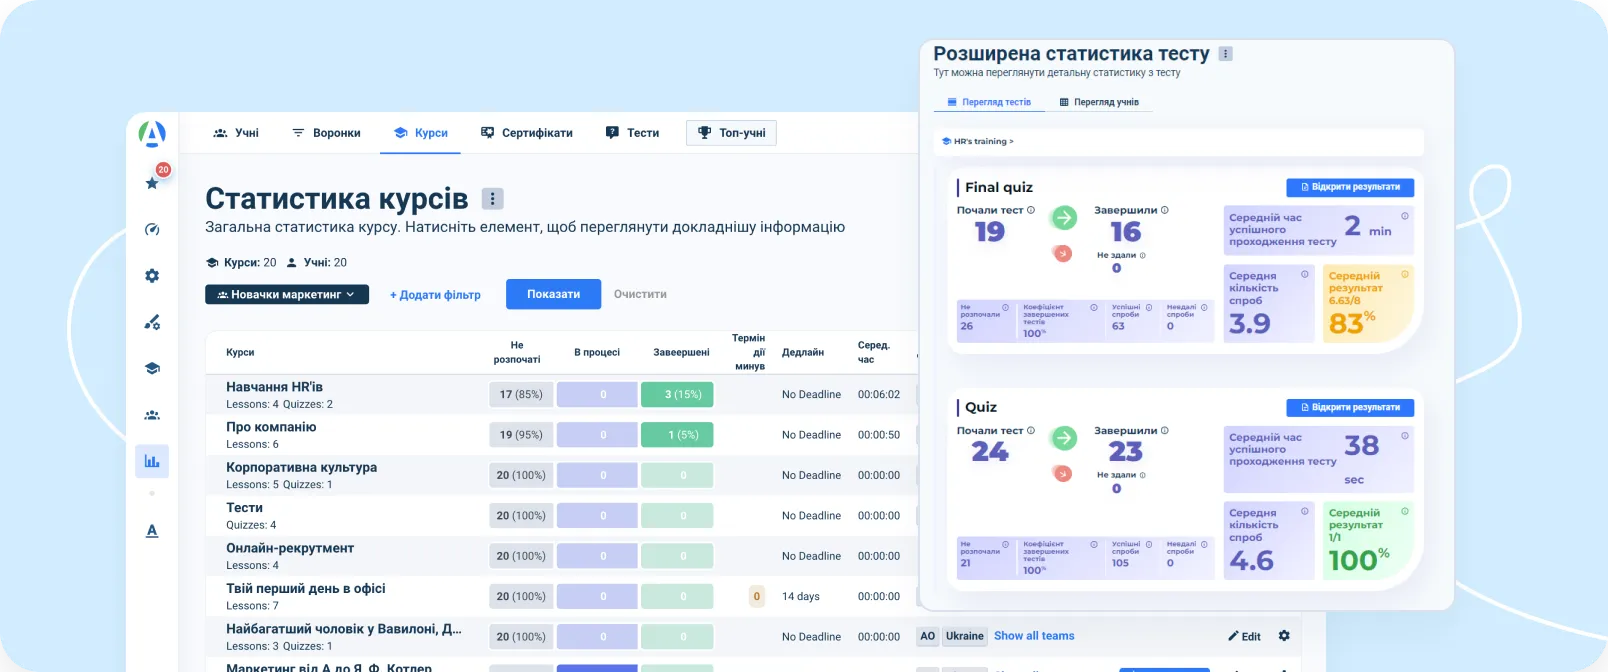Click the three-dot menu beside Статистика курсів
The image size is (1608, 672).
tap(492, 199)
